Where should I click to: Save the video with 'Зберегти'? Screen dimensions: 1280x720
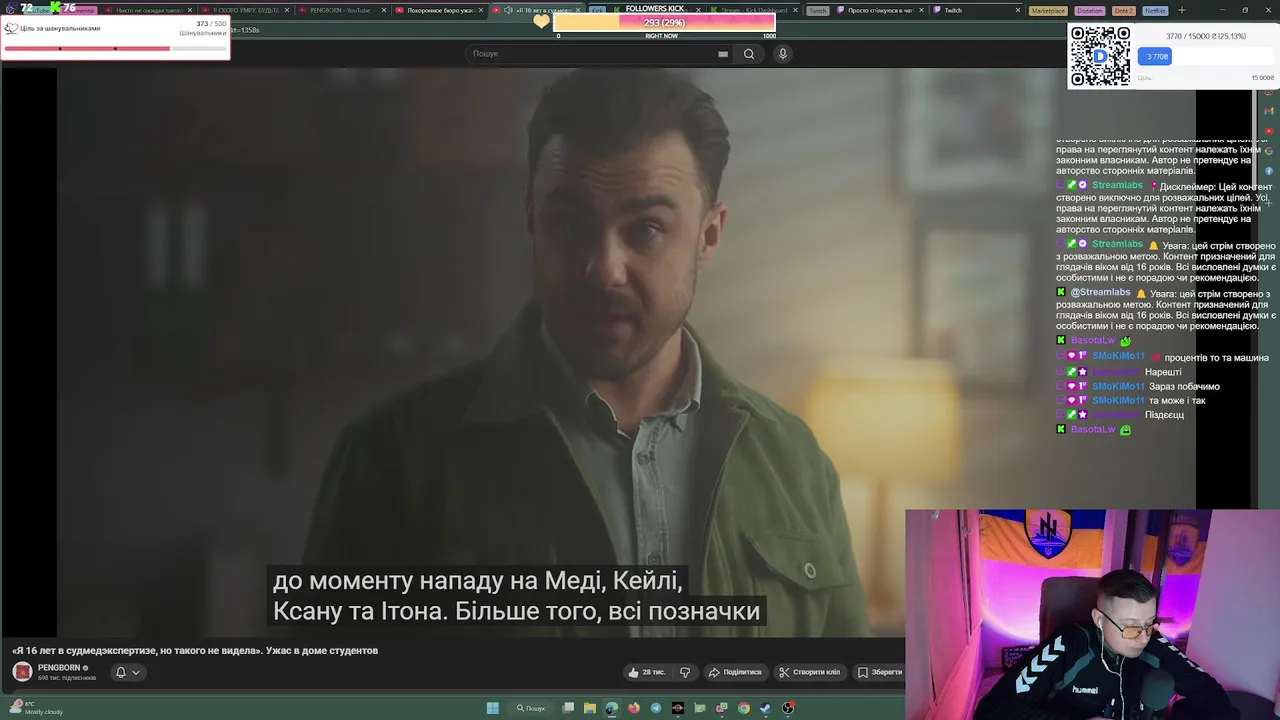coord(880,672)
